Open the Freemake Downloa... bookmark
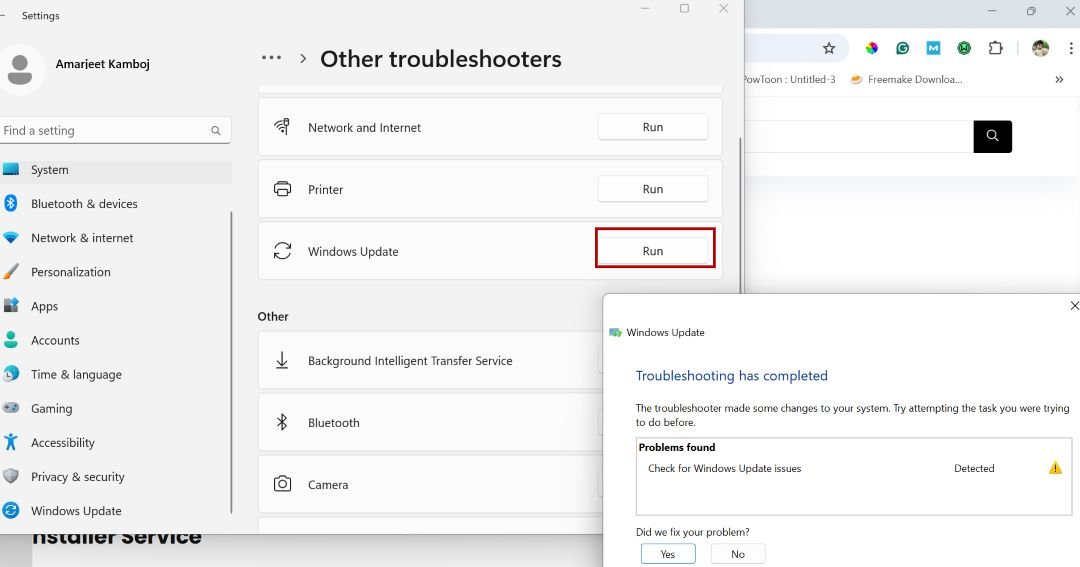Viewport: 1080px width, 567px height. (x=906, y=79)
